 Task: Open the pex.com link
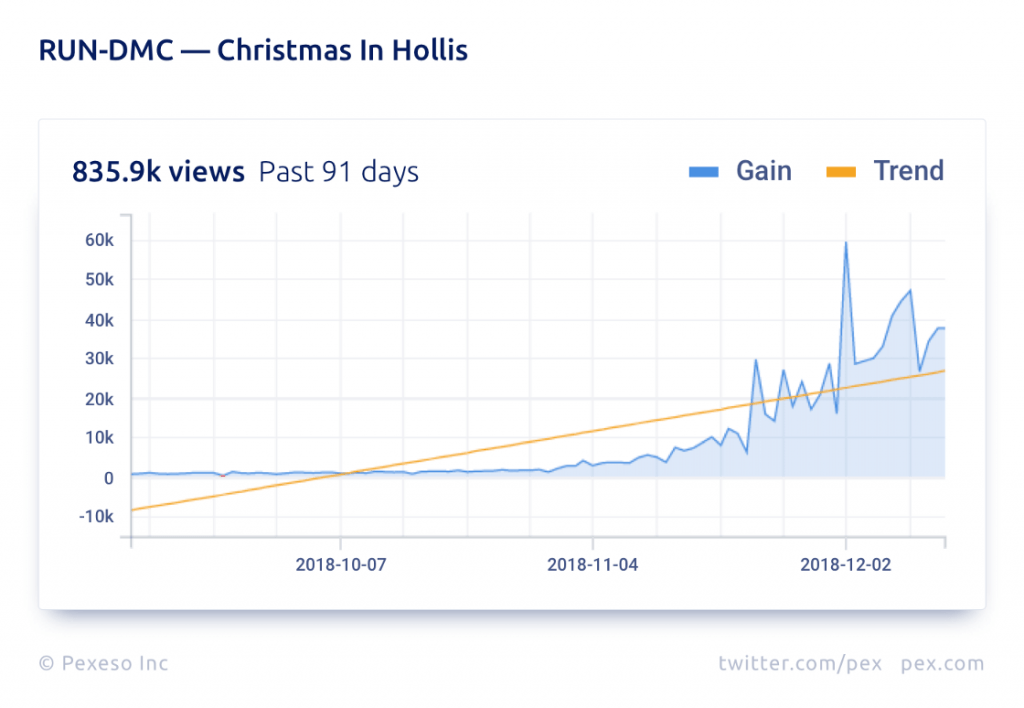pyautogui.click(x=942, y=663)
